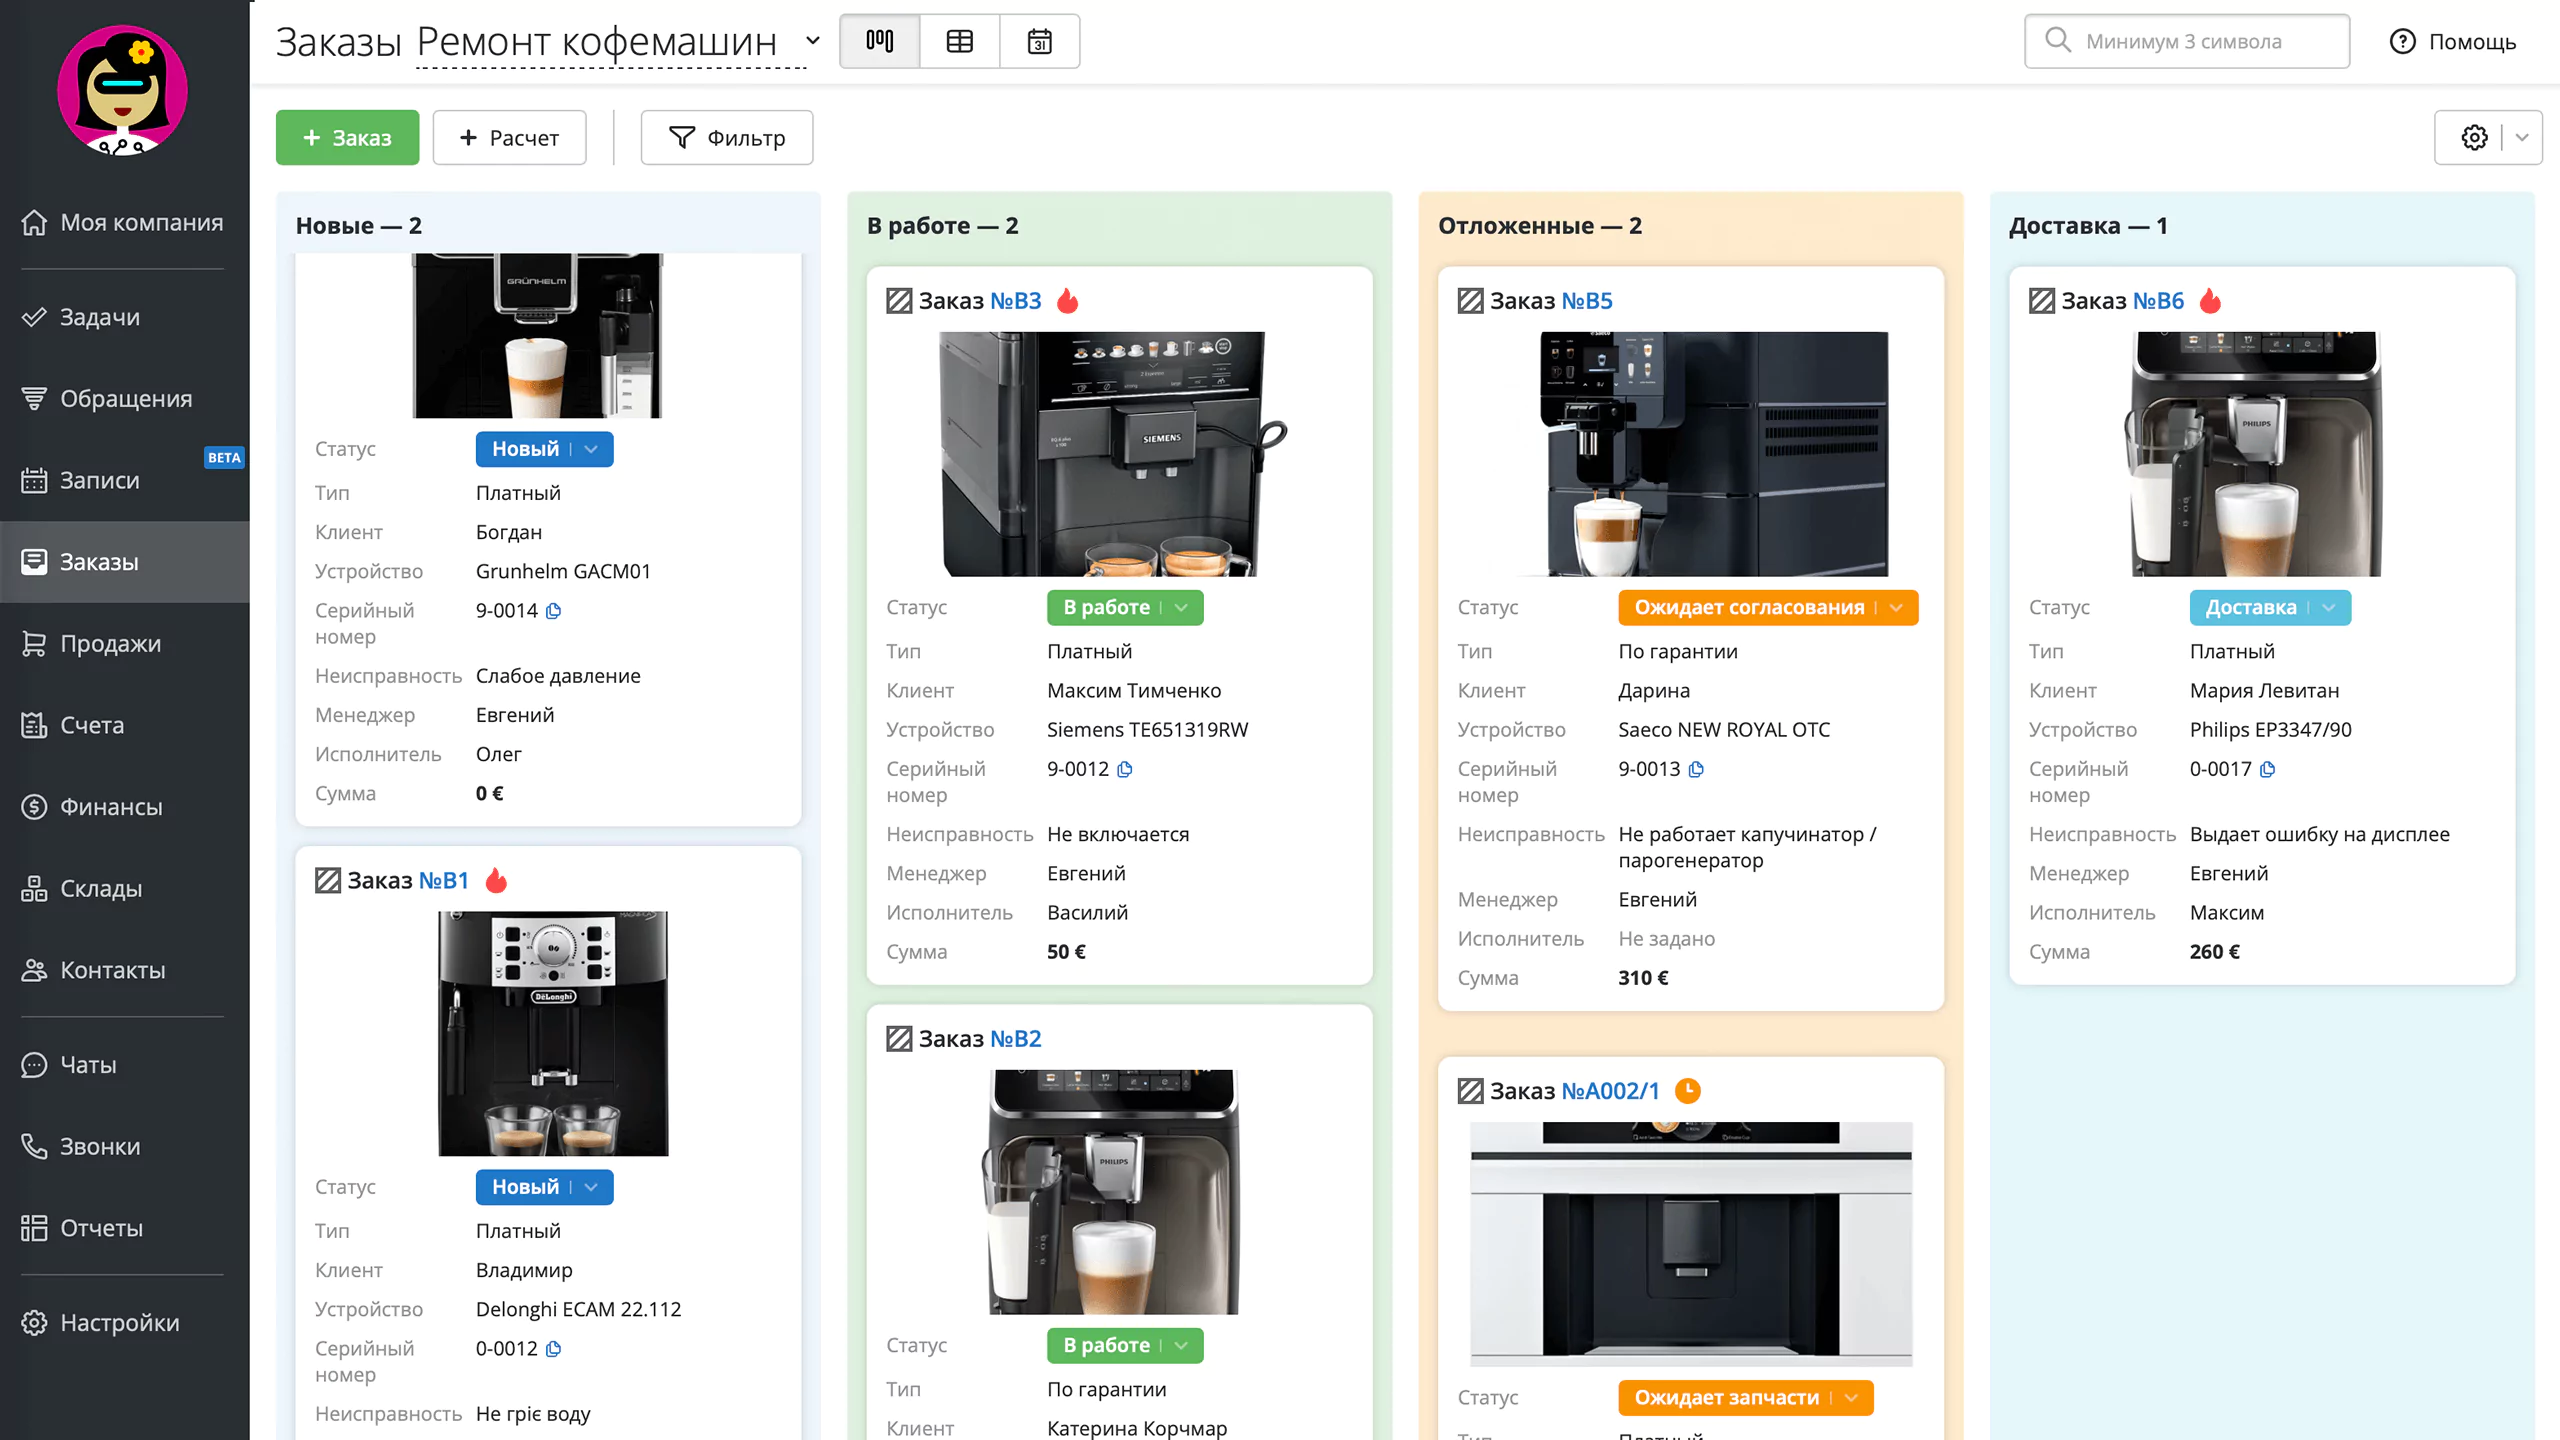Click the user avatar logo
Image resolution: width=2560 pixels, height=1440 pixels.
click(x=122, y=90)
